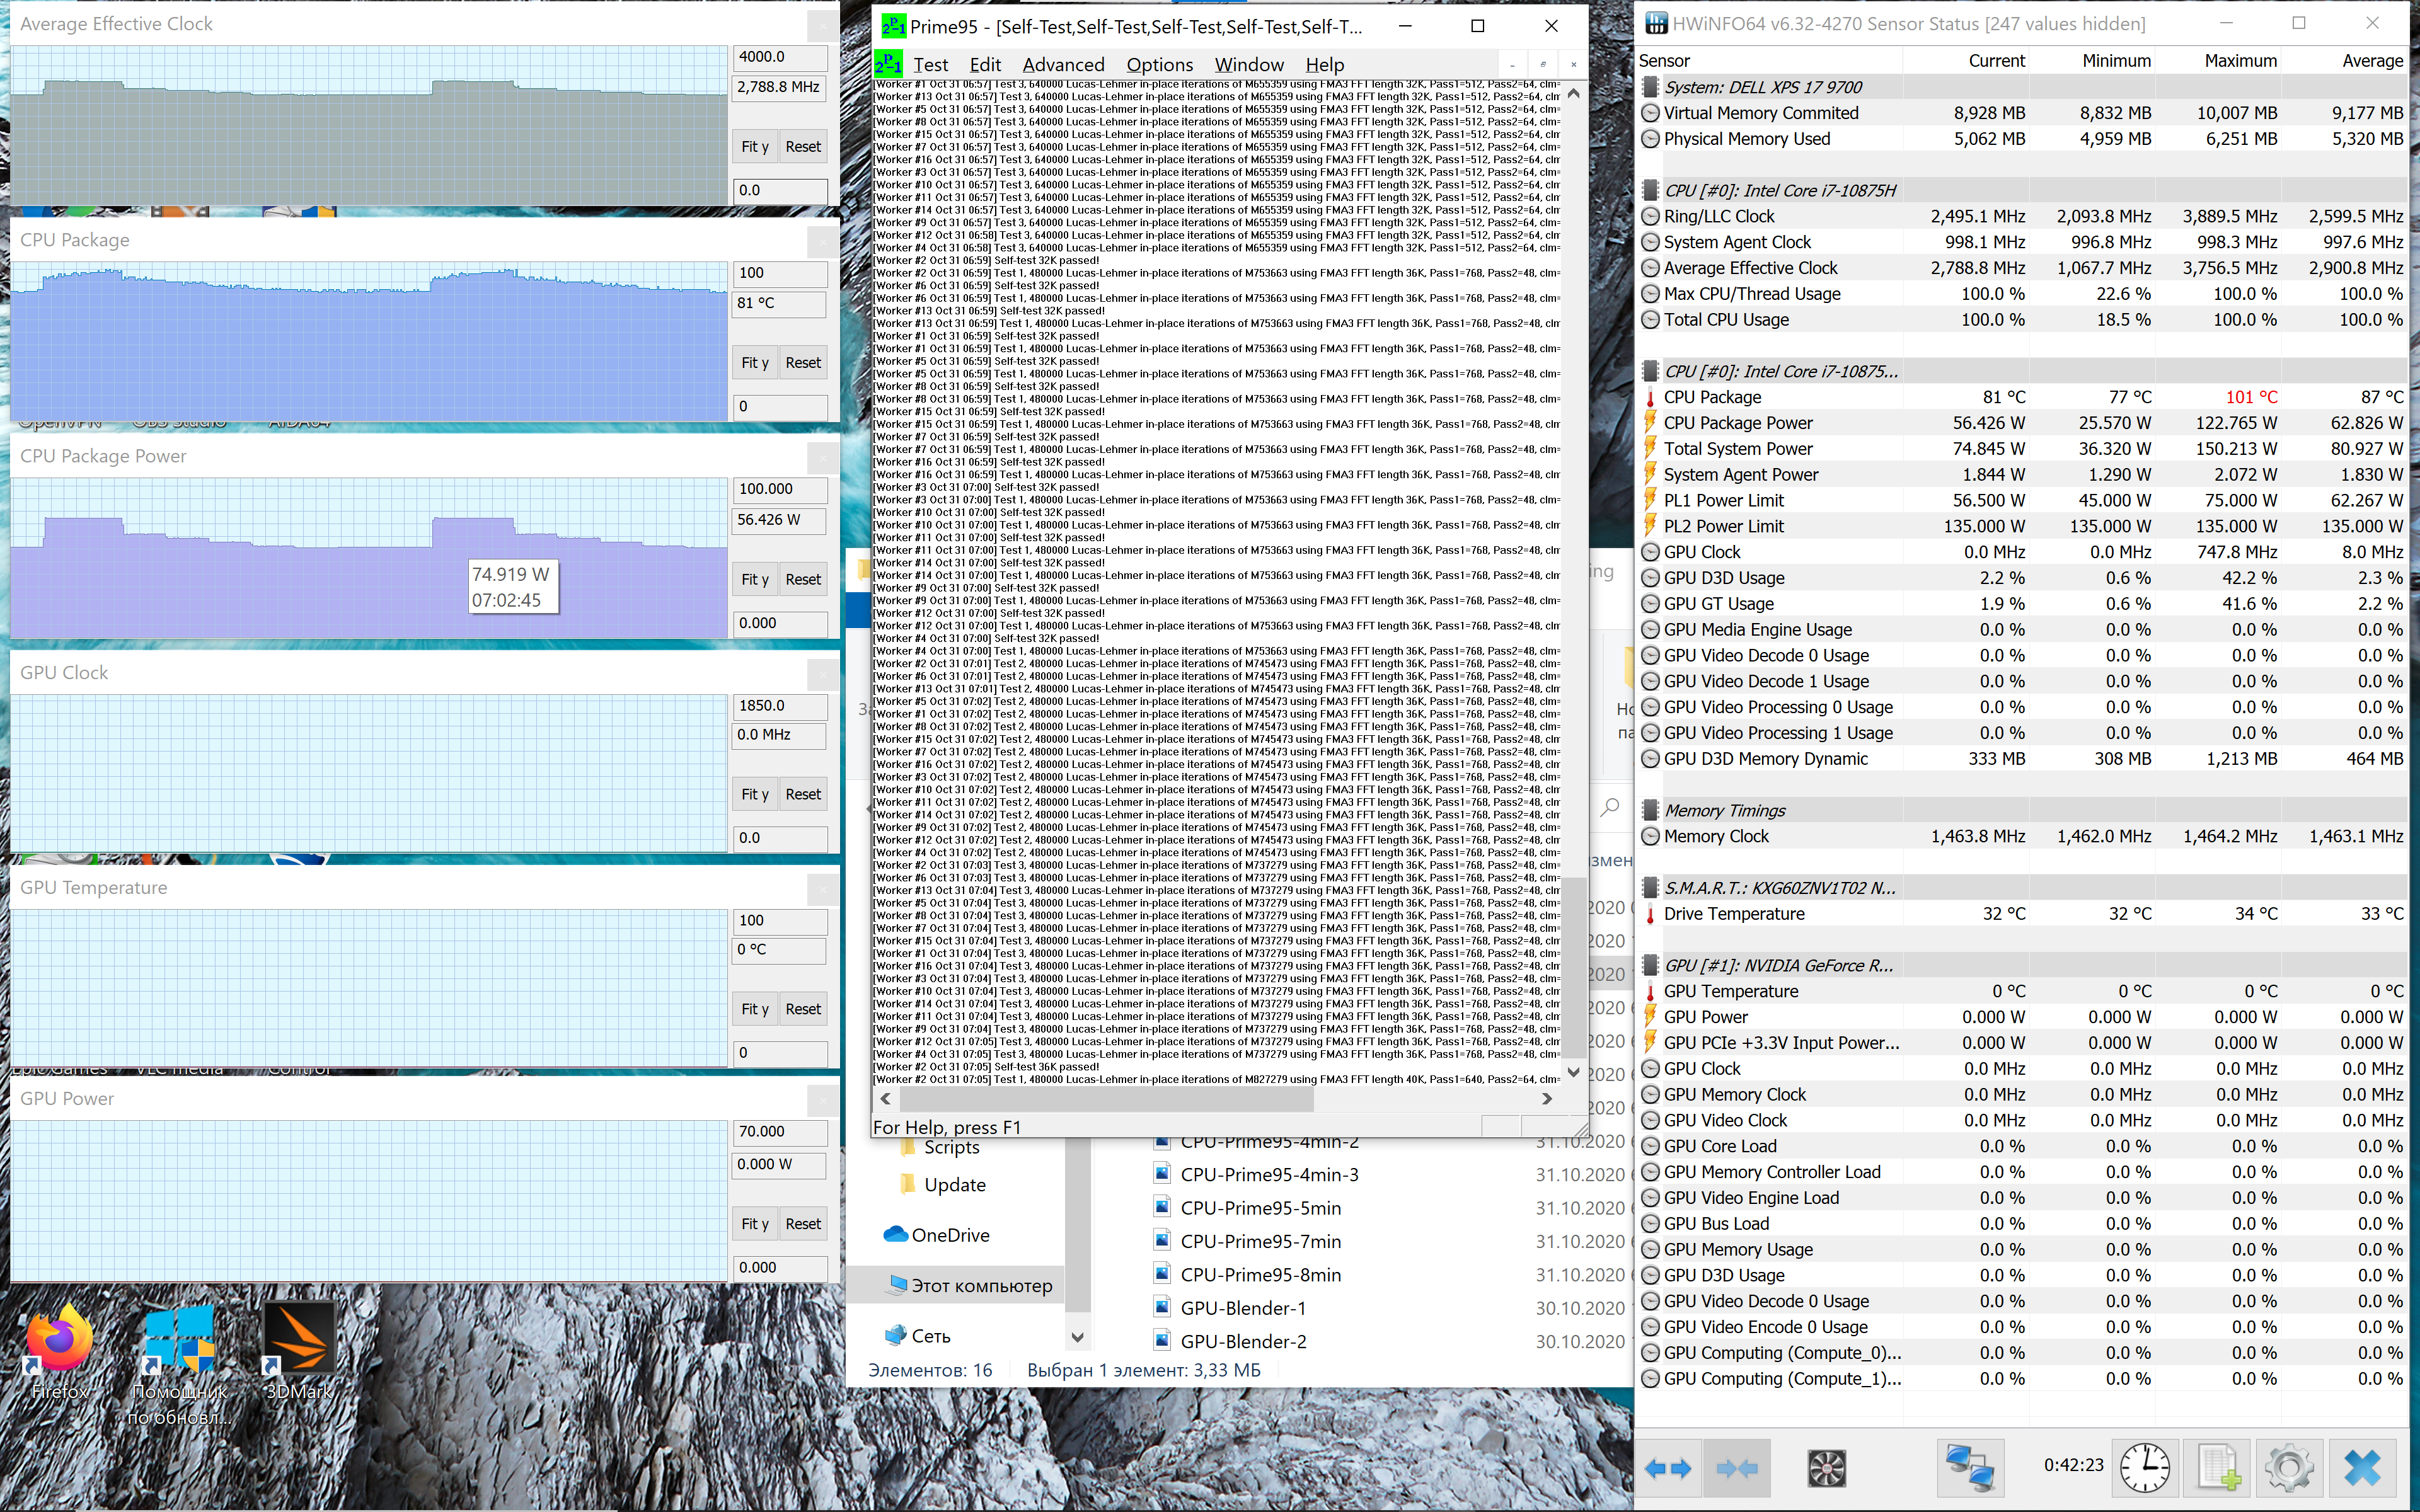Image resolution: width=2420 pixels, height=1512 pixels.
Task: Open Firefox desktop shortcut
Action: 60,1350
